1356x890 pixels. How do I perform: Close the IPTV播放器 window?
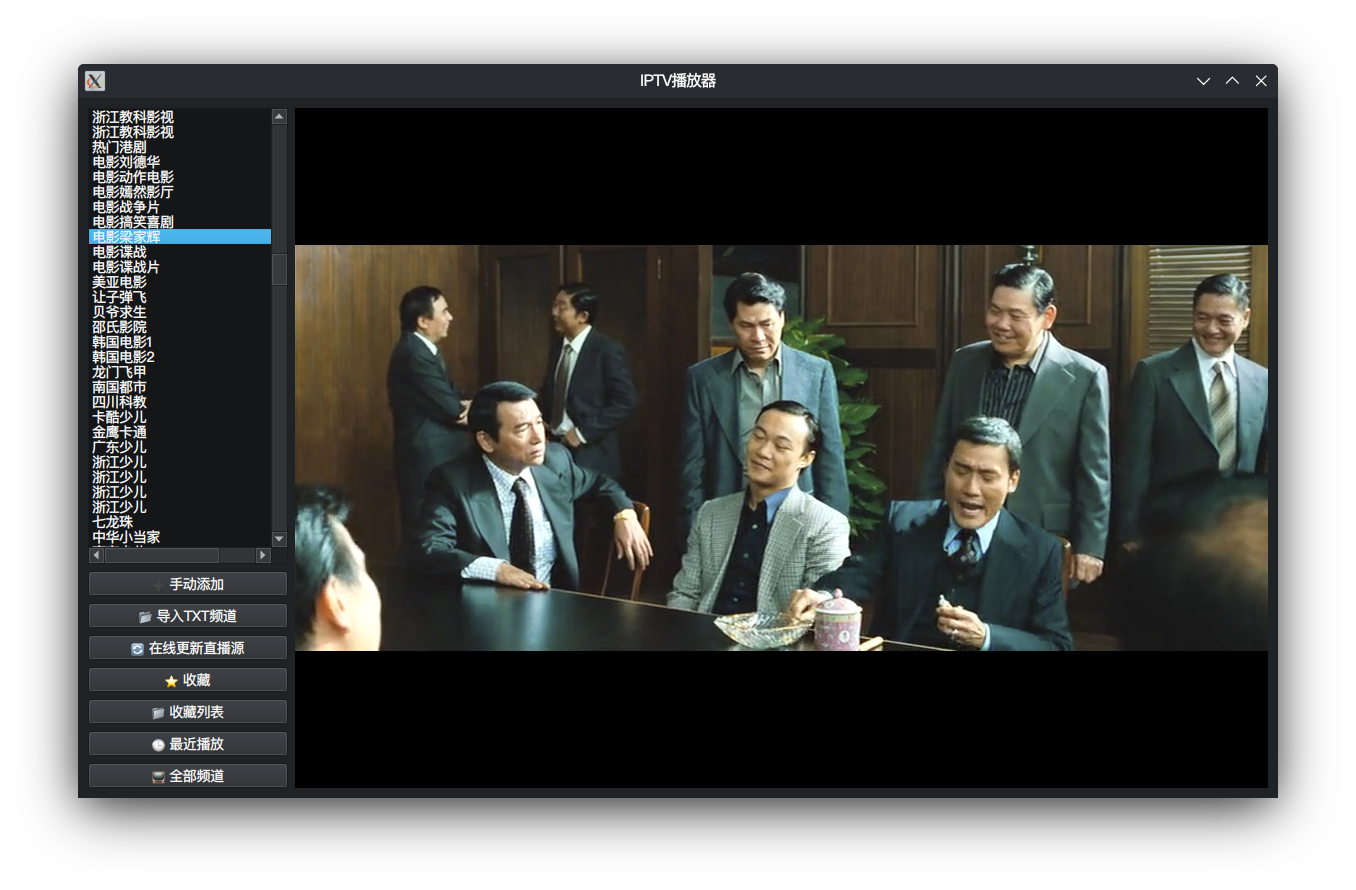coord(1261,81)
